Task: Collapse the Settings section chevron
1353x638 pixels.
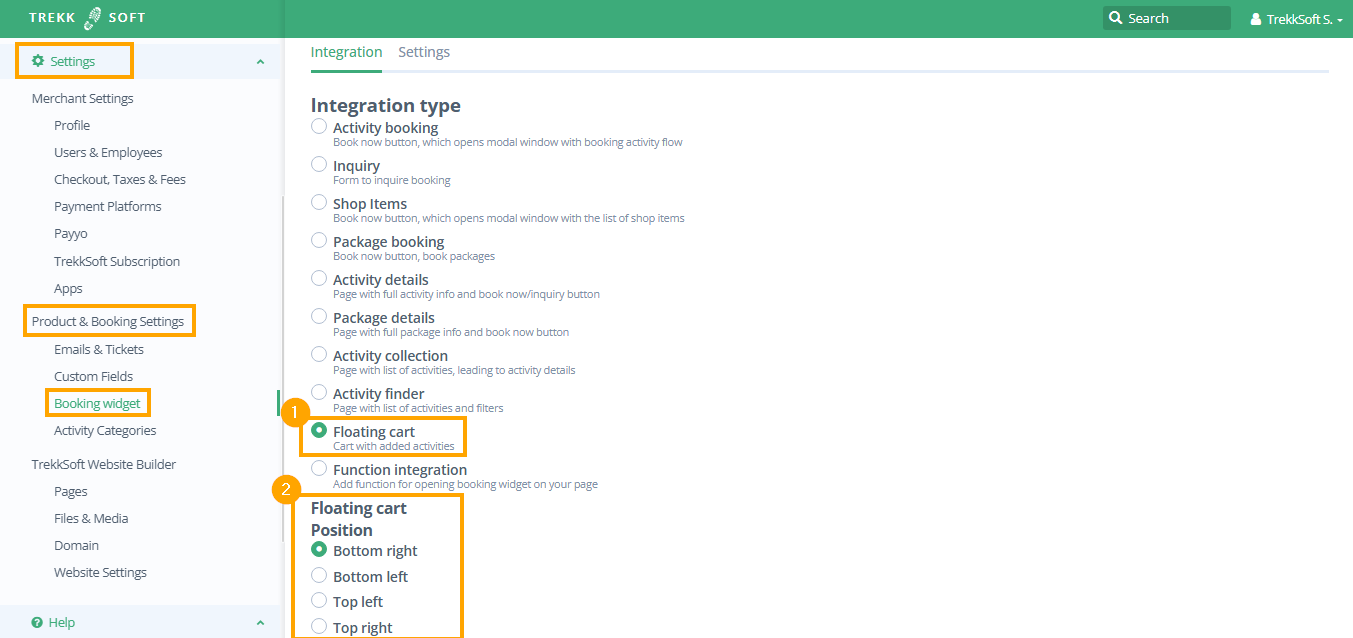Action: pos(260,62)
